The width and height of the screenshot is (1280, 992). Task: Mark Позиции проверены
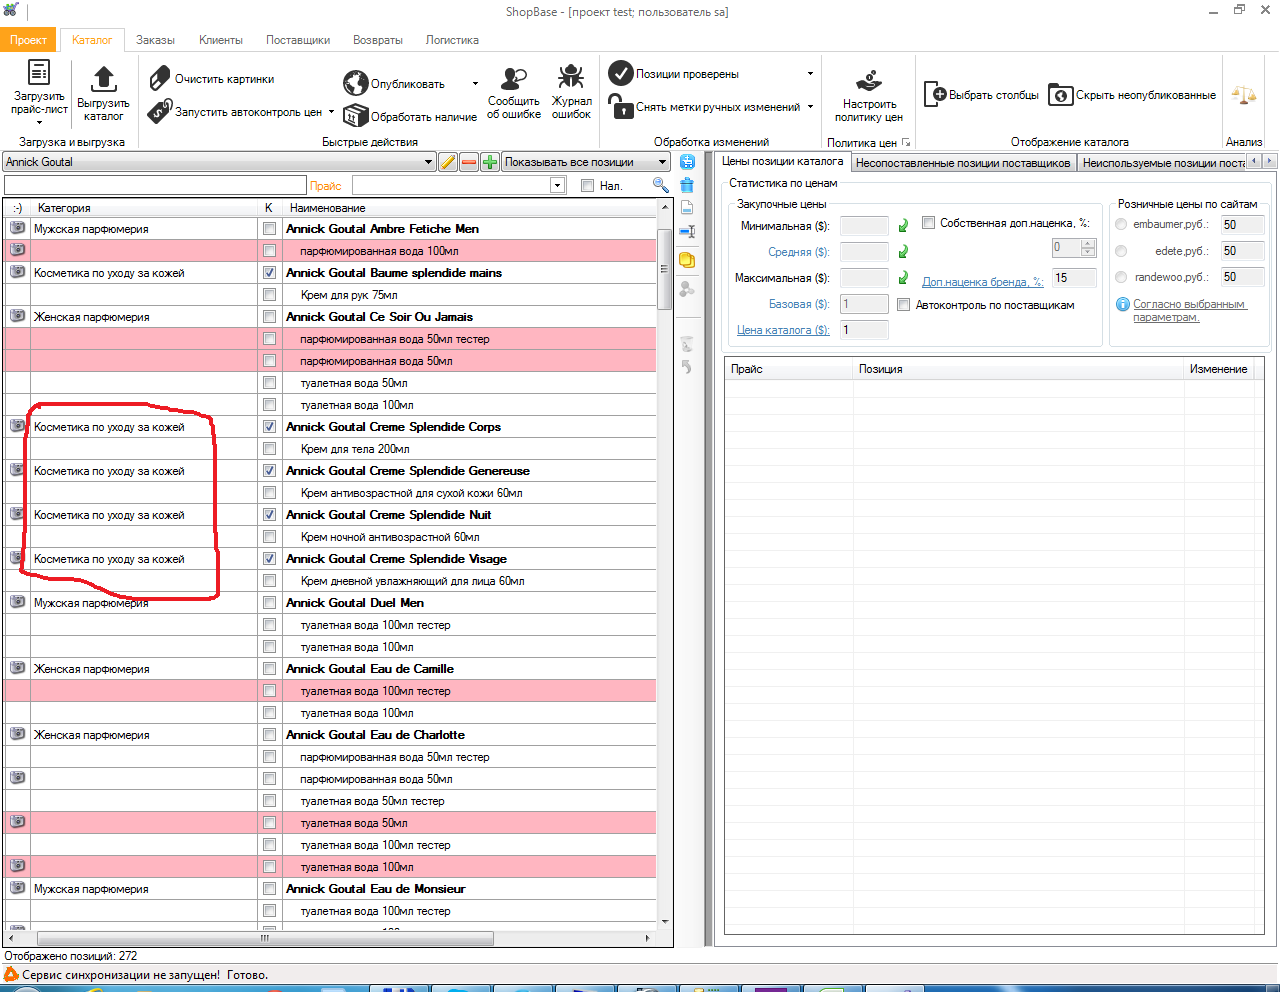pos(674,74)
